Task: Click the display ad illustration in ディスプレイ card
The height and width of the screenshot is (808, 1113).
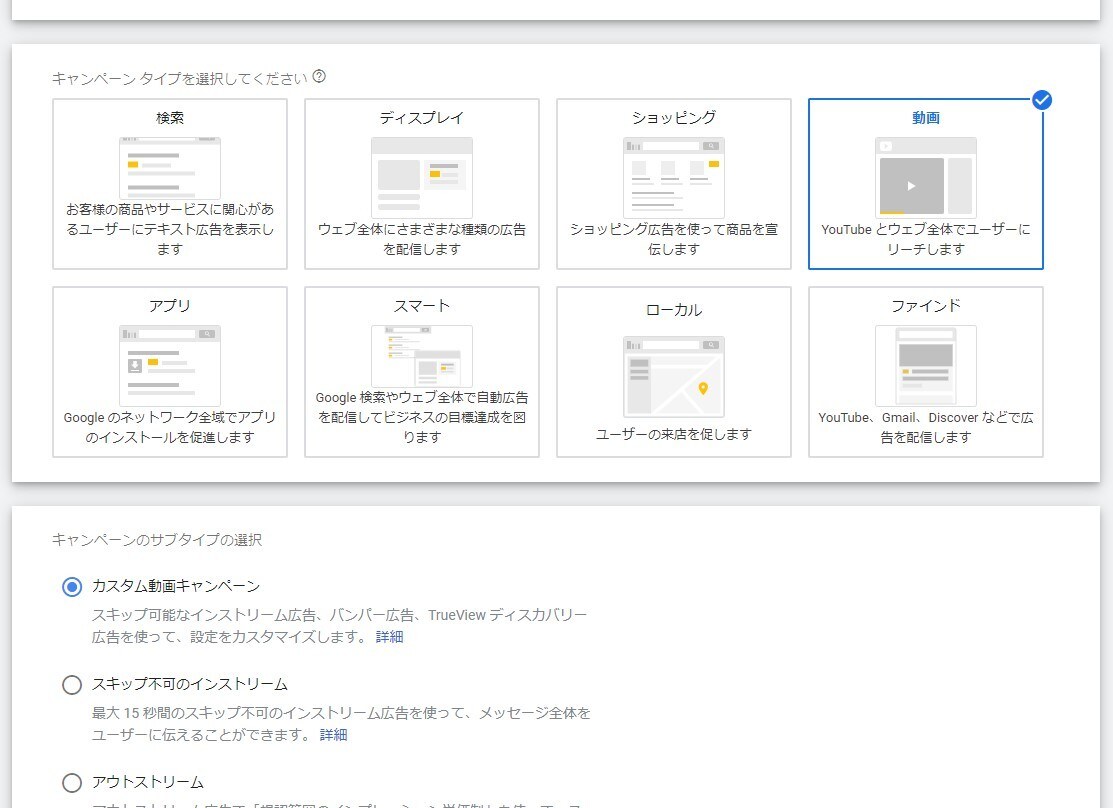Action: (x=422, y=178)
